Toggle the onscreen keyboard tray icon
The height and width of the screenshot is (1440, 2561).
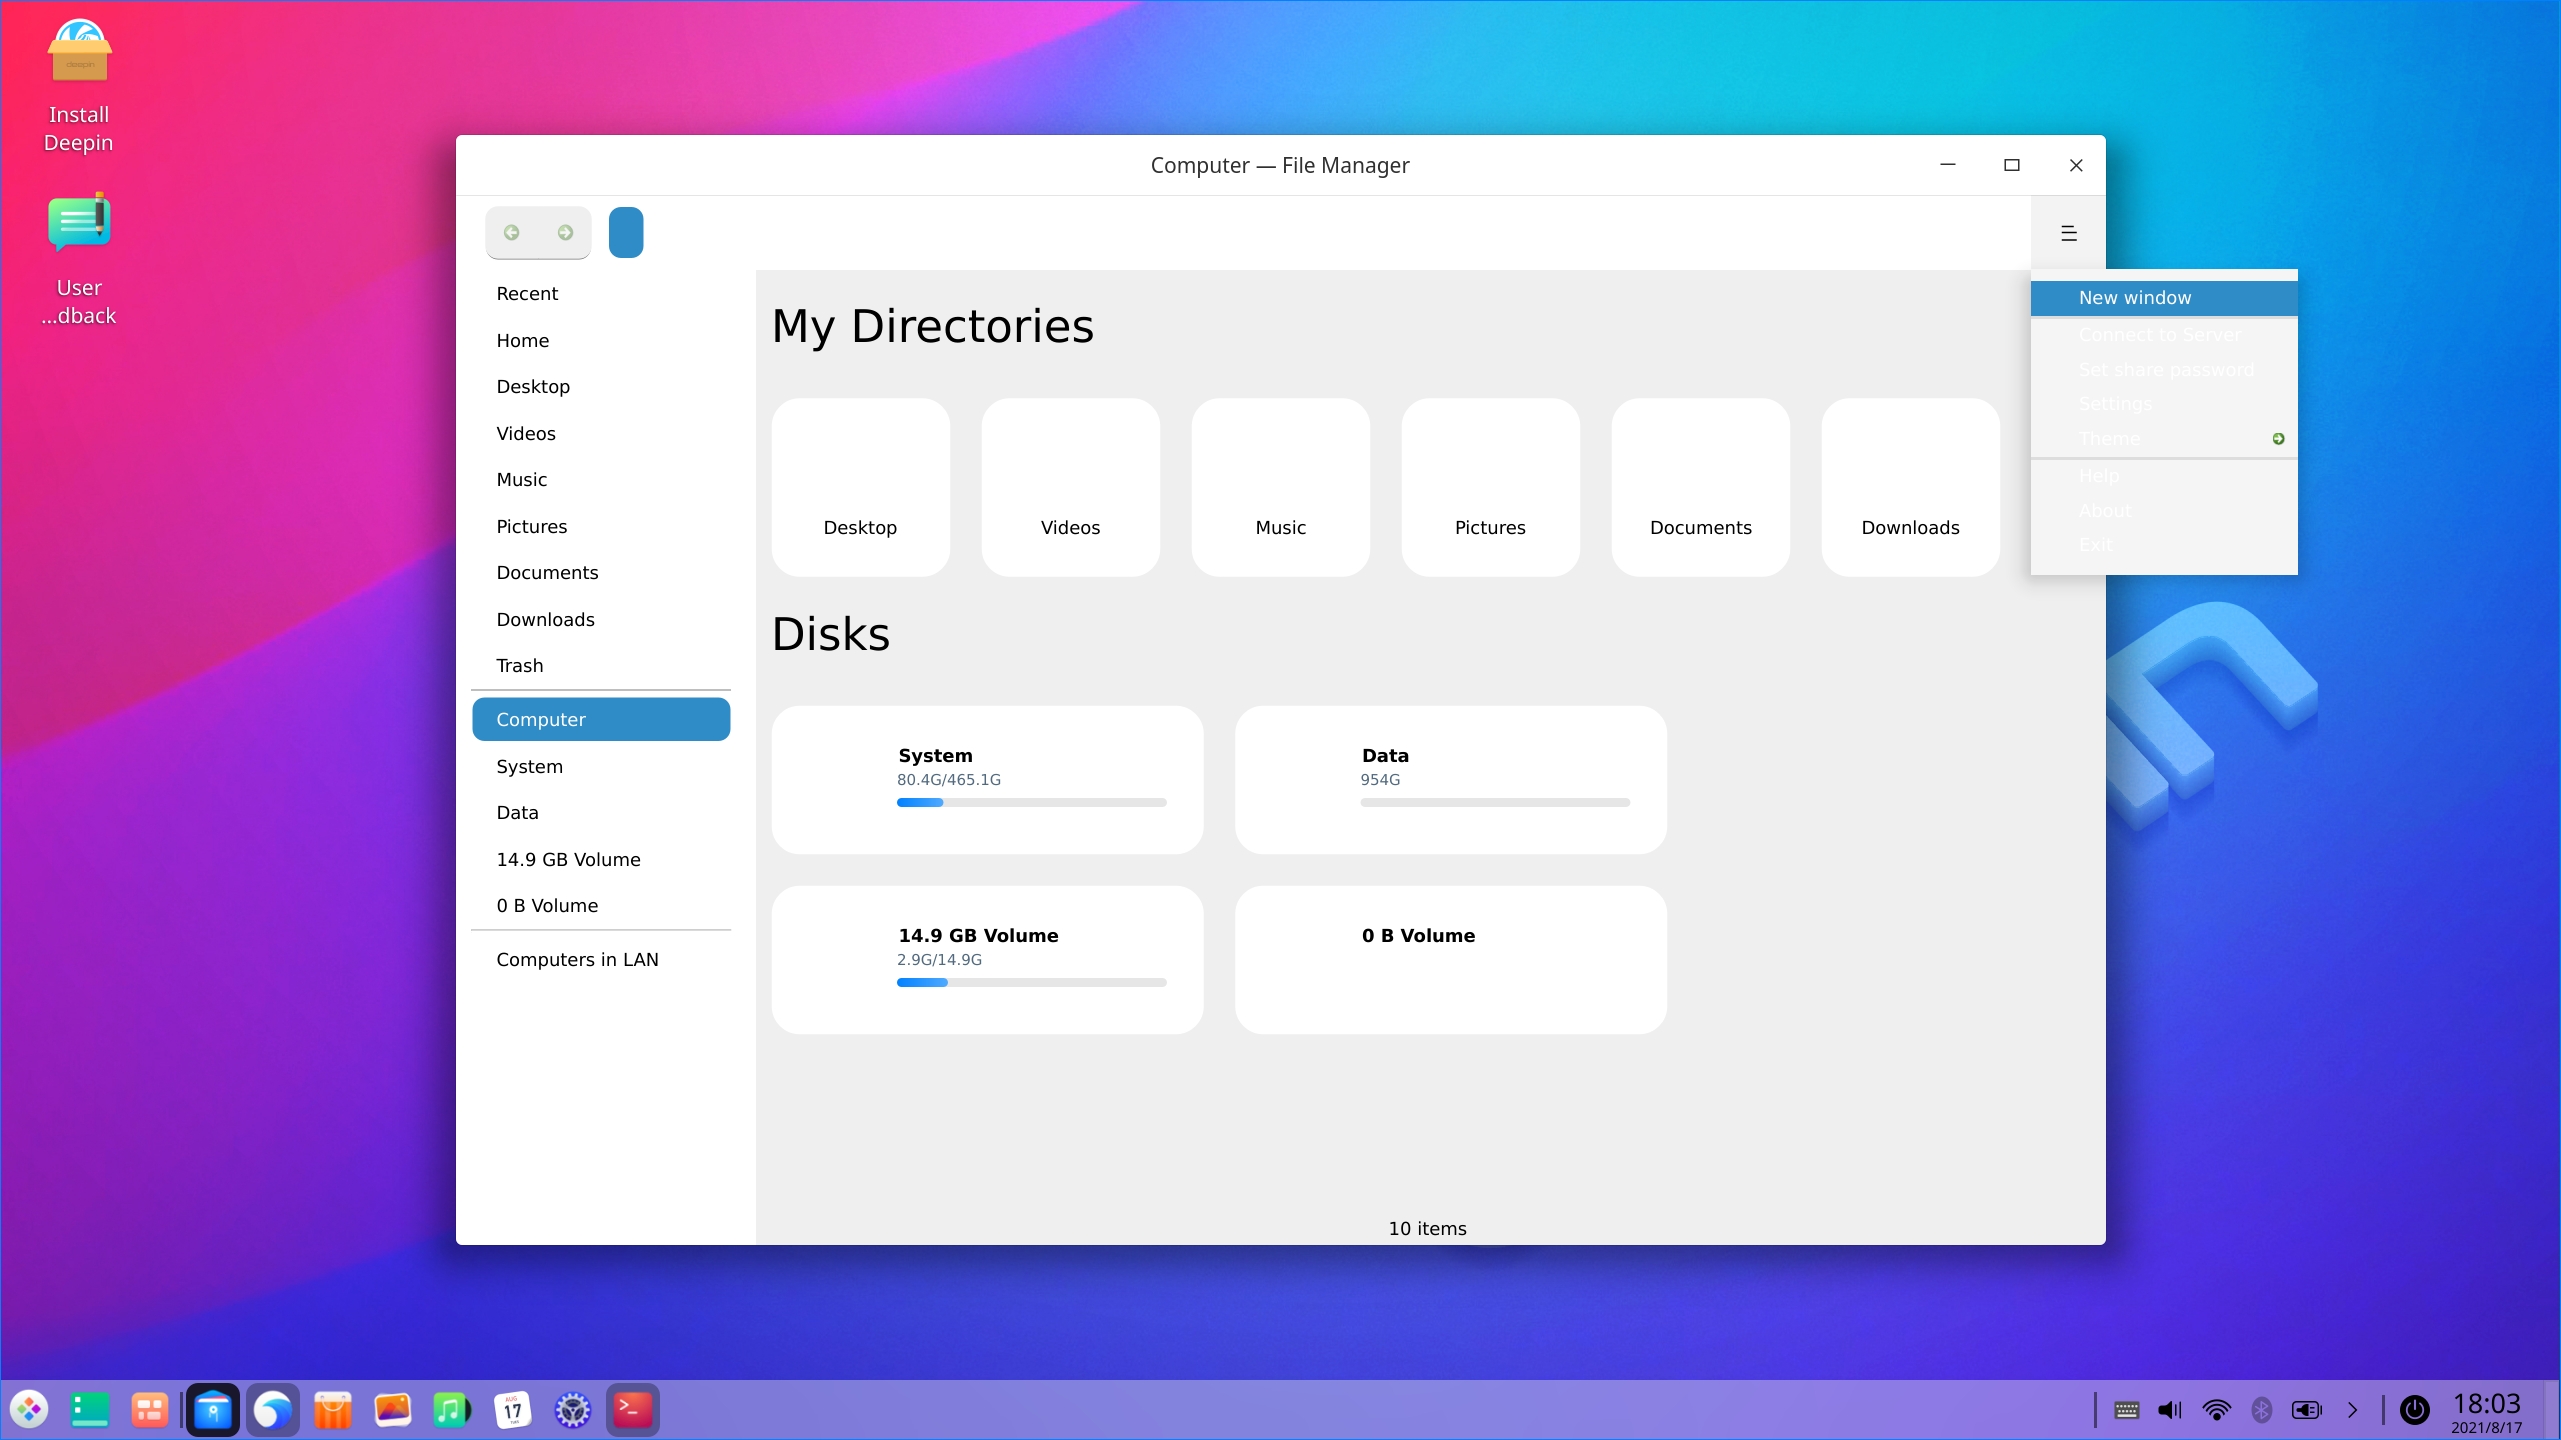tap(2126, 1410)
